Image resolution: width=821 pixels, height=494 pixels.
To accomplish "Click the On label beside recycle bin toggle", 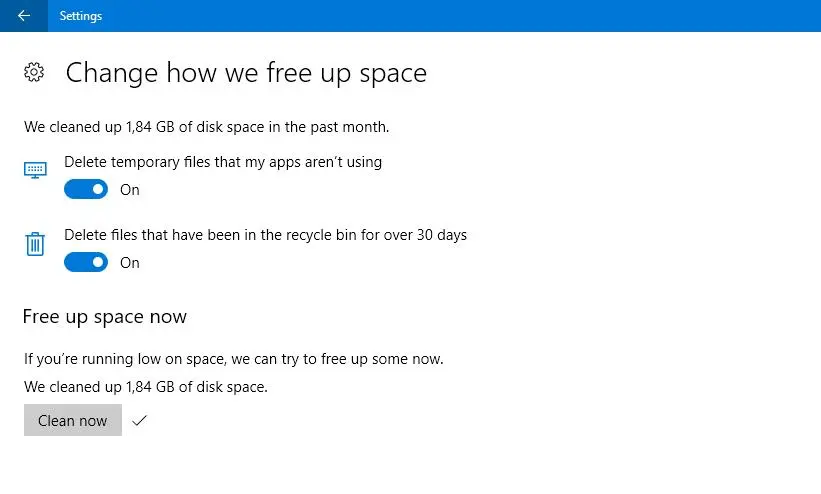I will [130, 262].
